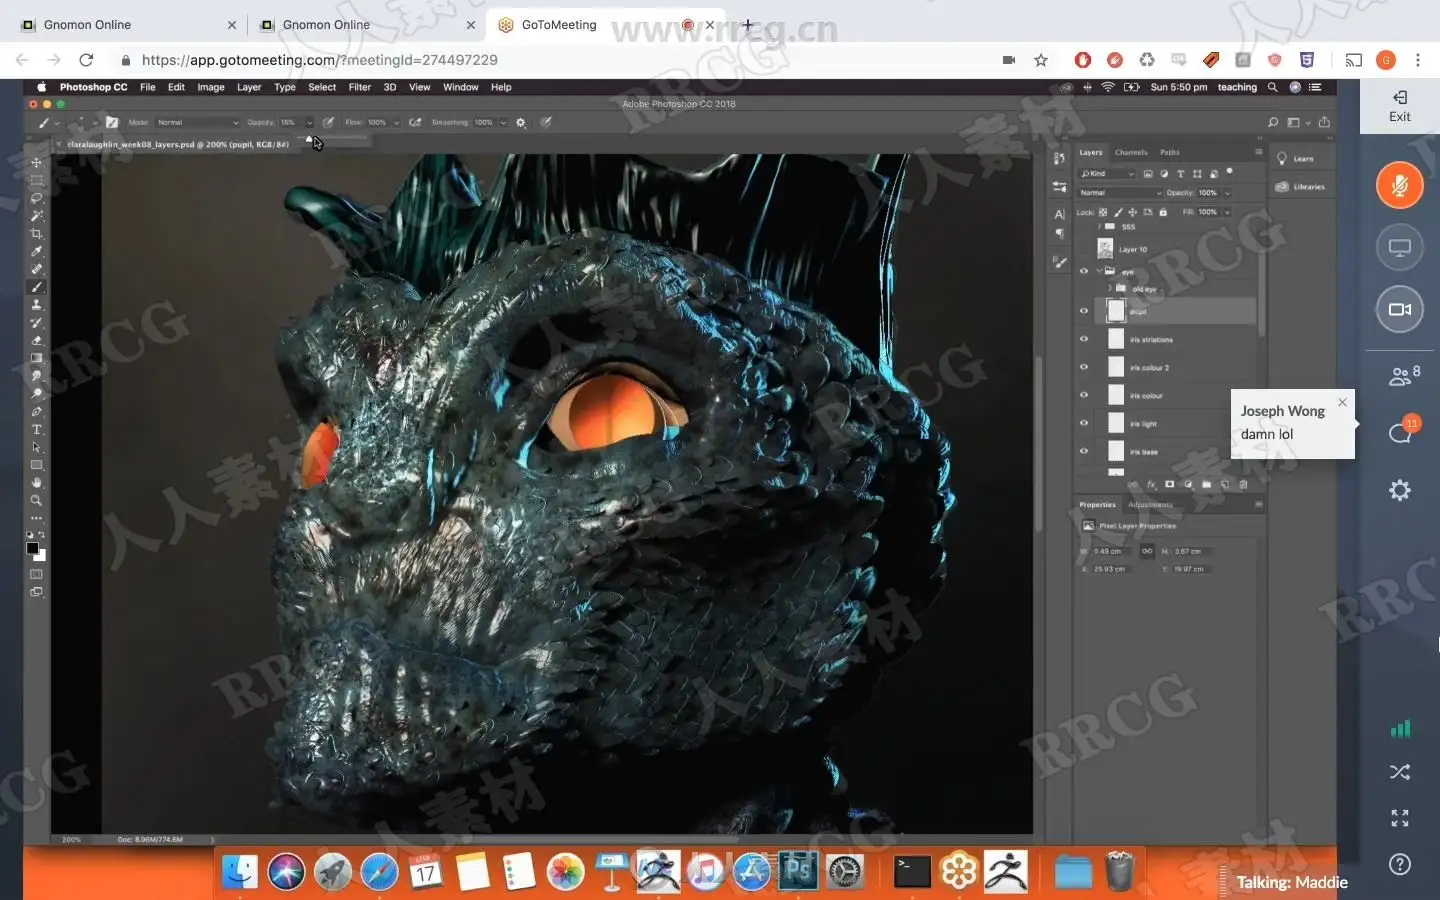The image size is (1440, 900).
Task: Switch to the Channels tab
Action: click(1131, 153)
